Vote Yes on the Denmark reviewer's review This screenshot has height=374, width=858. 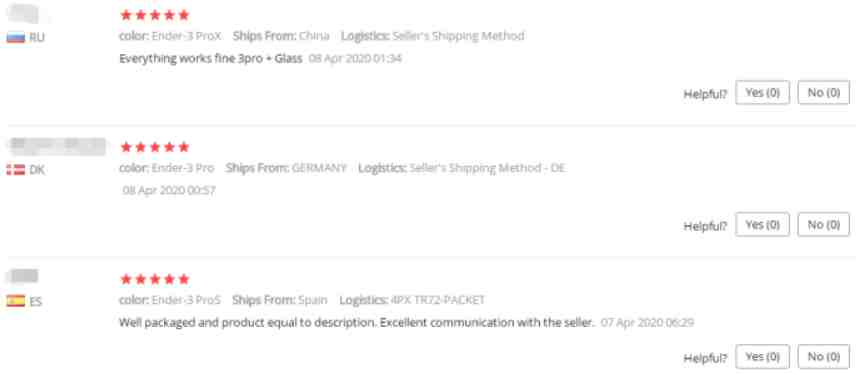[x=762, y=225]
